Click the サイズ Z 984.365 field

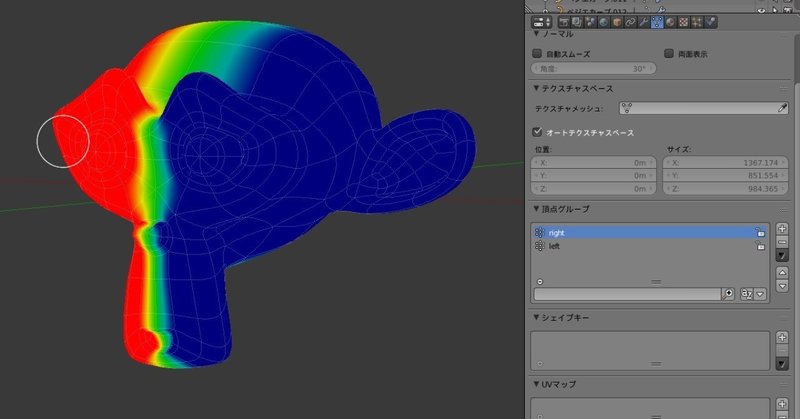[x=726, y=188]
